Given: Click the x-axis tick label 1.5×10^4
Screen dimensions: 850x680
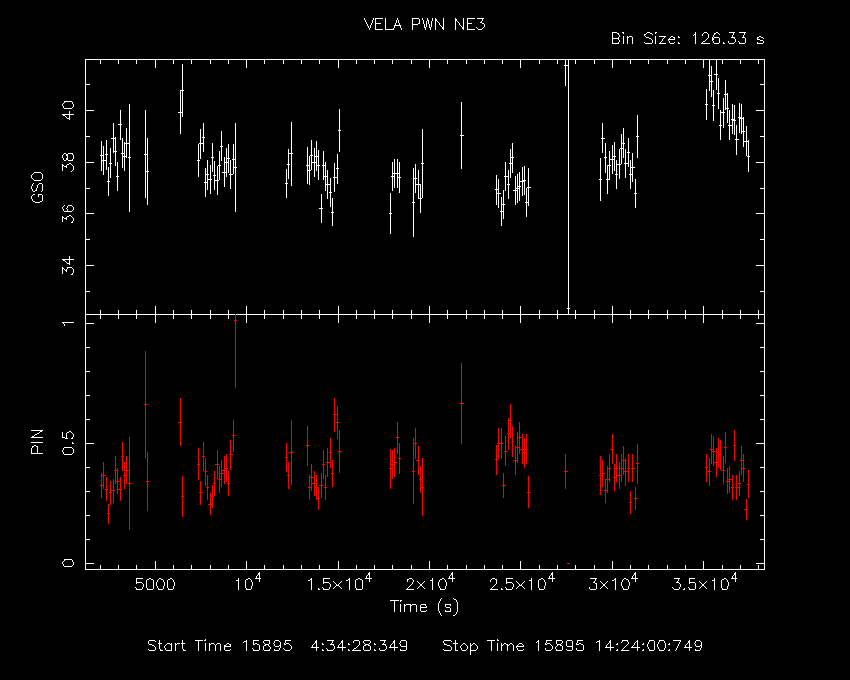Looking at the screenshot, I should [x=339, y=583].
